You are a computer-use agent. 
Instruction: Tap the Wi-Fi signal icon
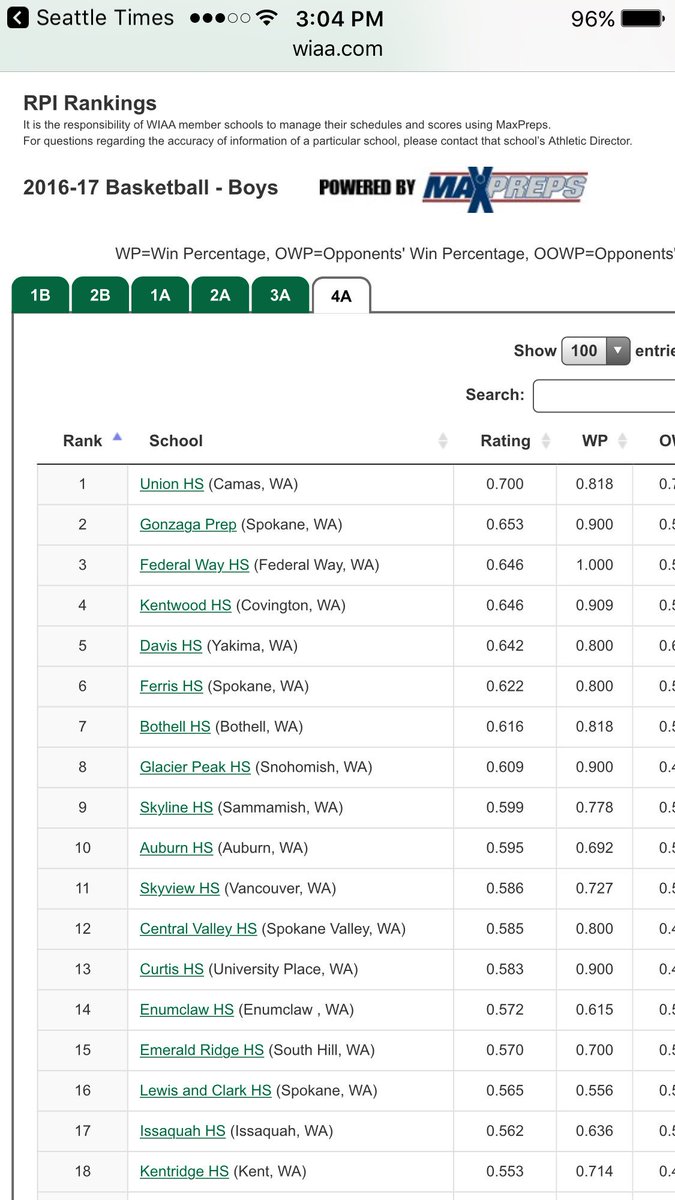[266, 18]
